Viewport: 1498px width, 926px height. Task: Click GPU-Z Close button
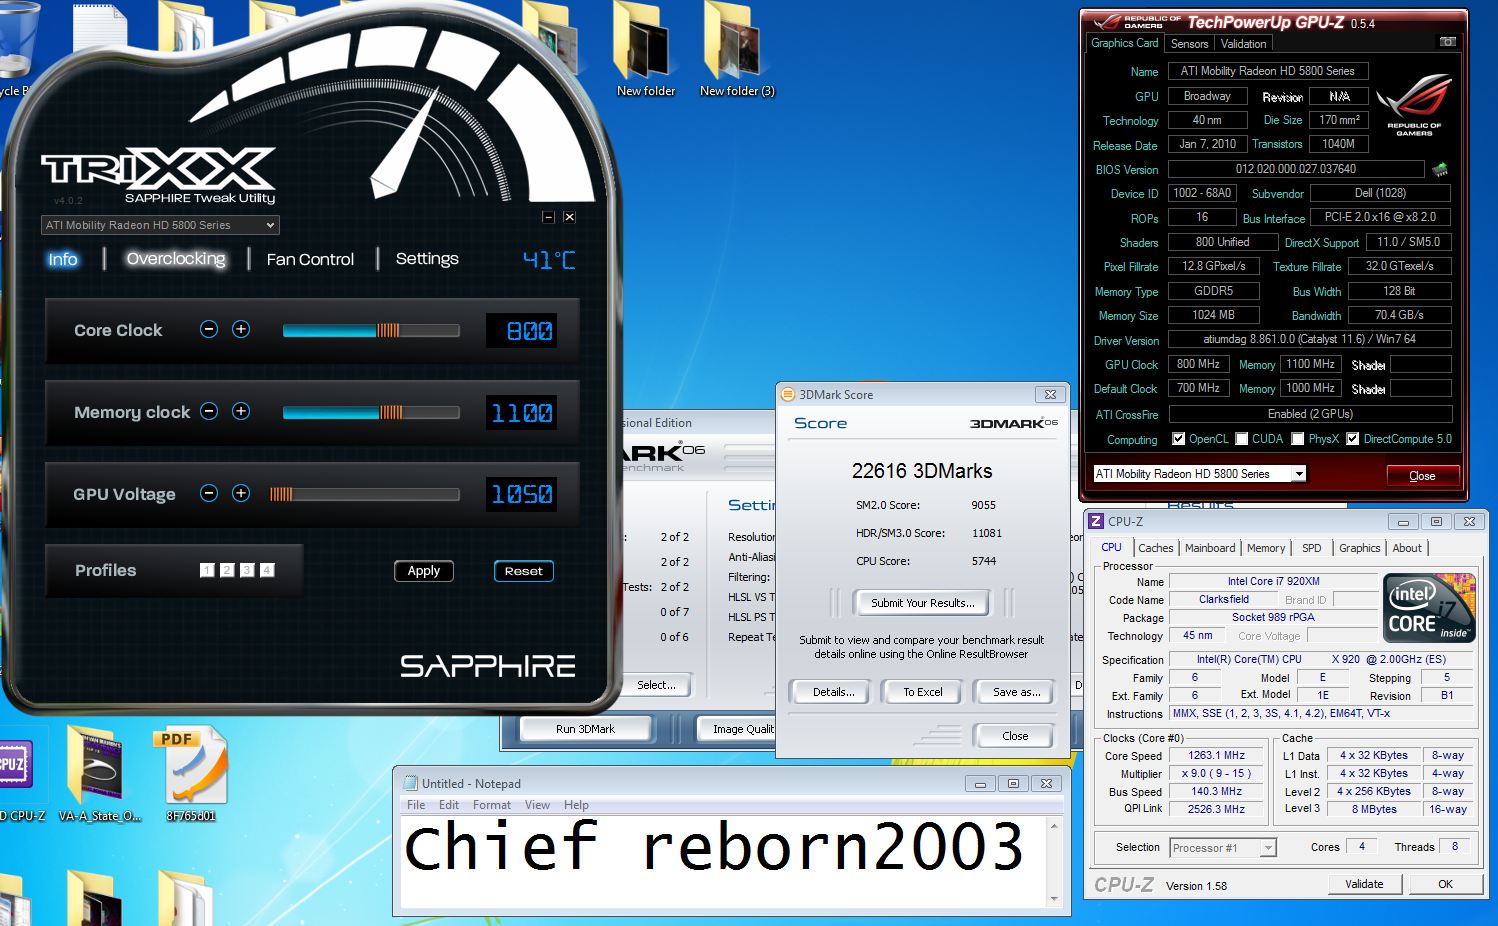click(x=1421, y=475)
